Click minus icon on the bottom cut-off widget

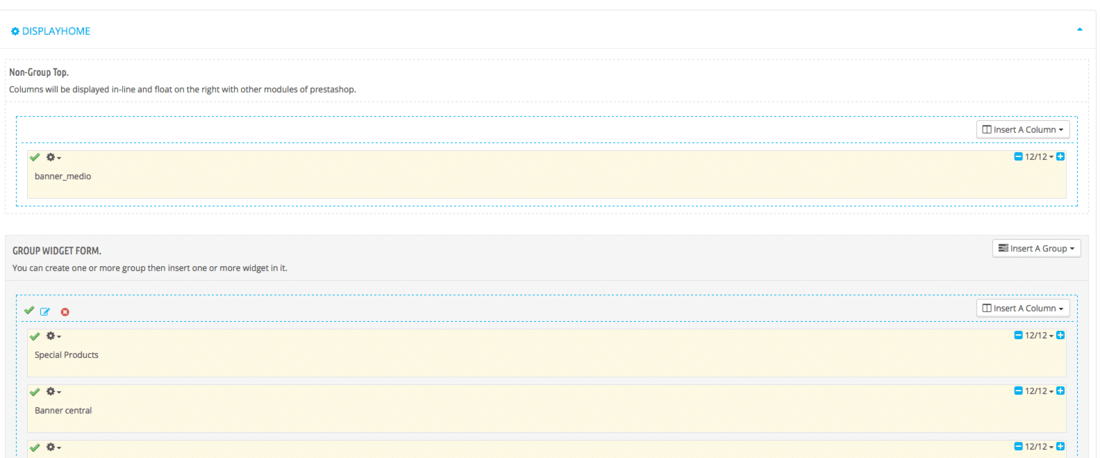1018,447
